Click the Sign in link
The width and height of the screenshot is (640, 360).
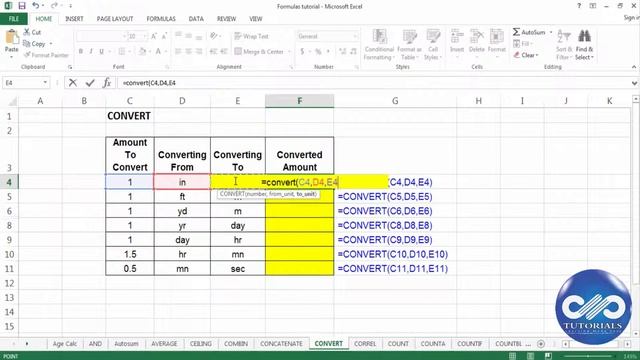tap(631, 18)
